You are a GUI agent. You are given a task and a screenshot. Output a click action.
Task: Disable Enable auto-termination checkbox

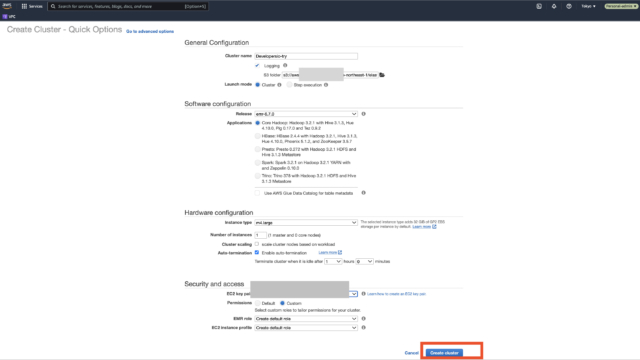pyautogui.click(x=257, y=253)
